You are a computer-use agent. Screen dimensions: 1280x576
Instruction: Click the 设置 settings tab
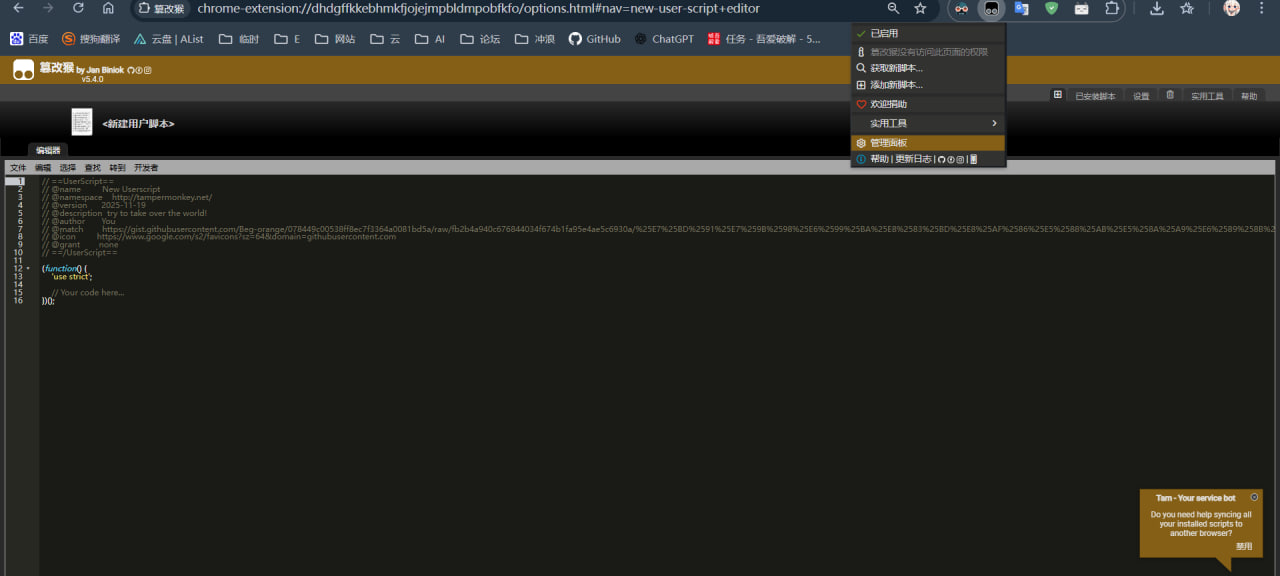pos(1141,96)
